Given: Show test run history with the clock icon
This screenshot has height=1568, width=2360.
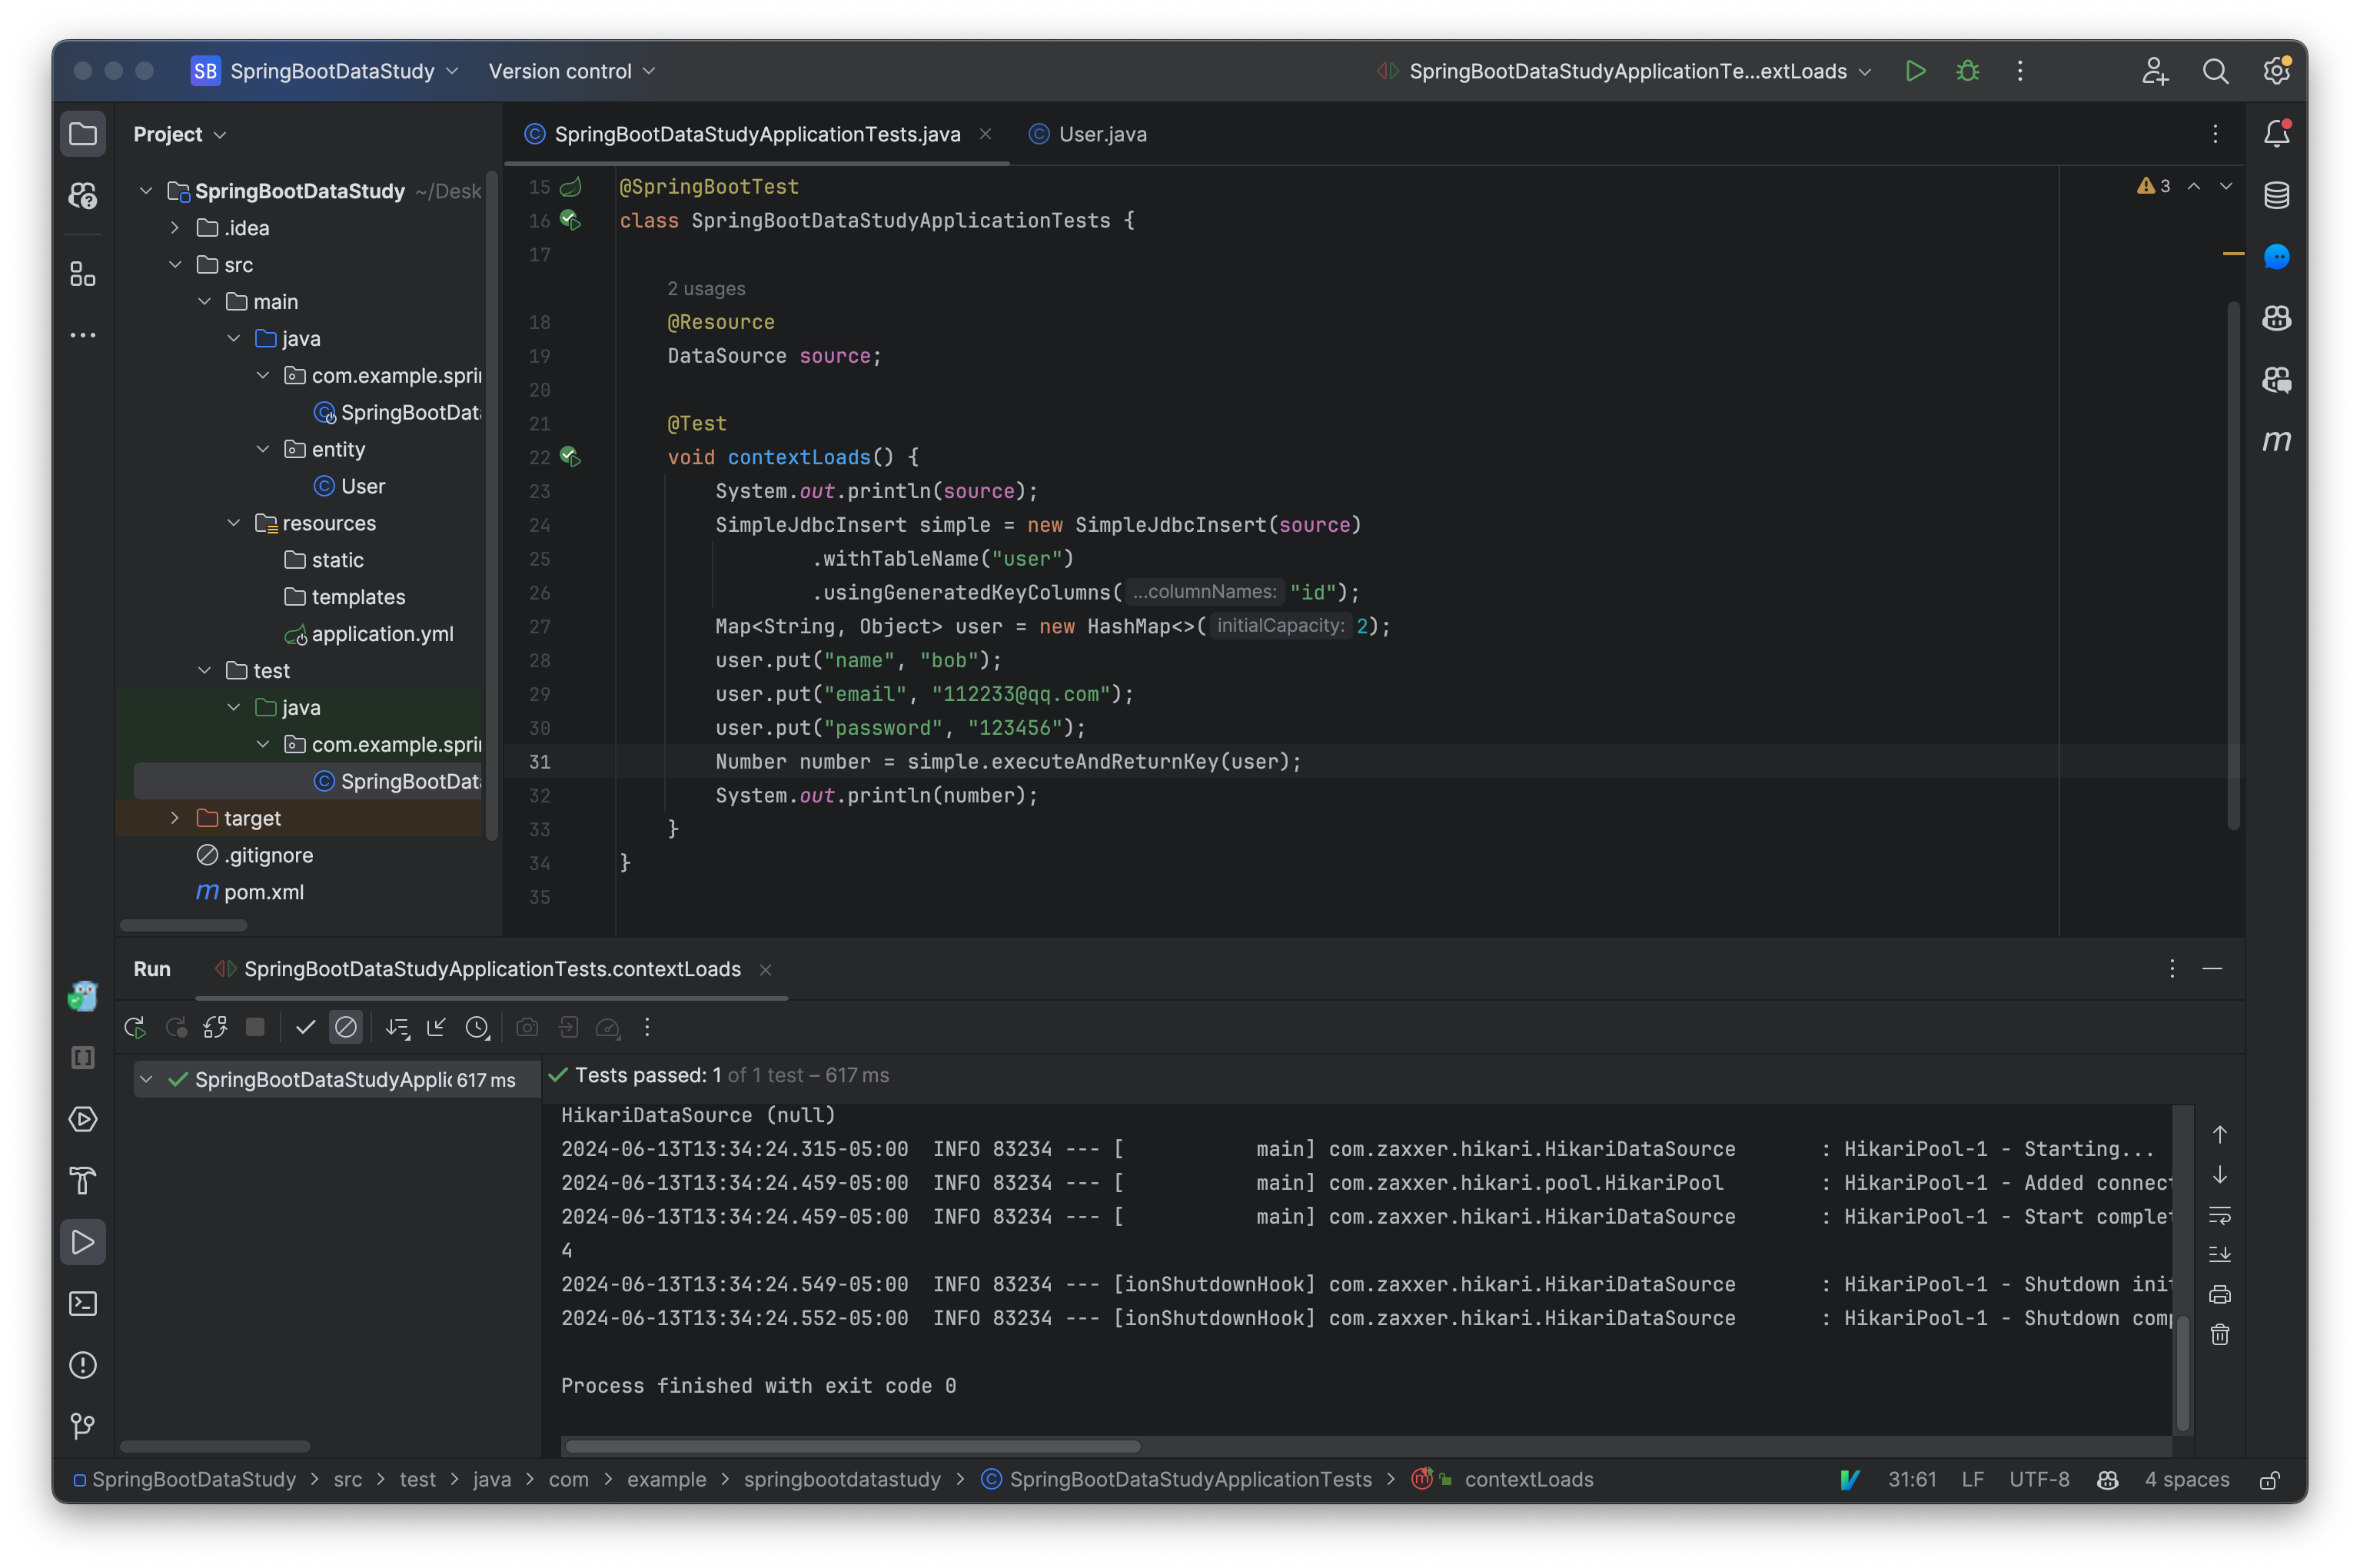Looking at the screenshot, I should (x=477, y=1027).
